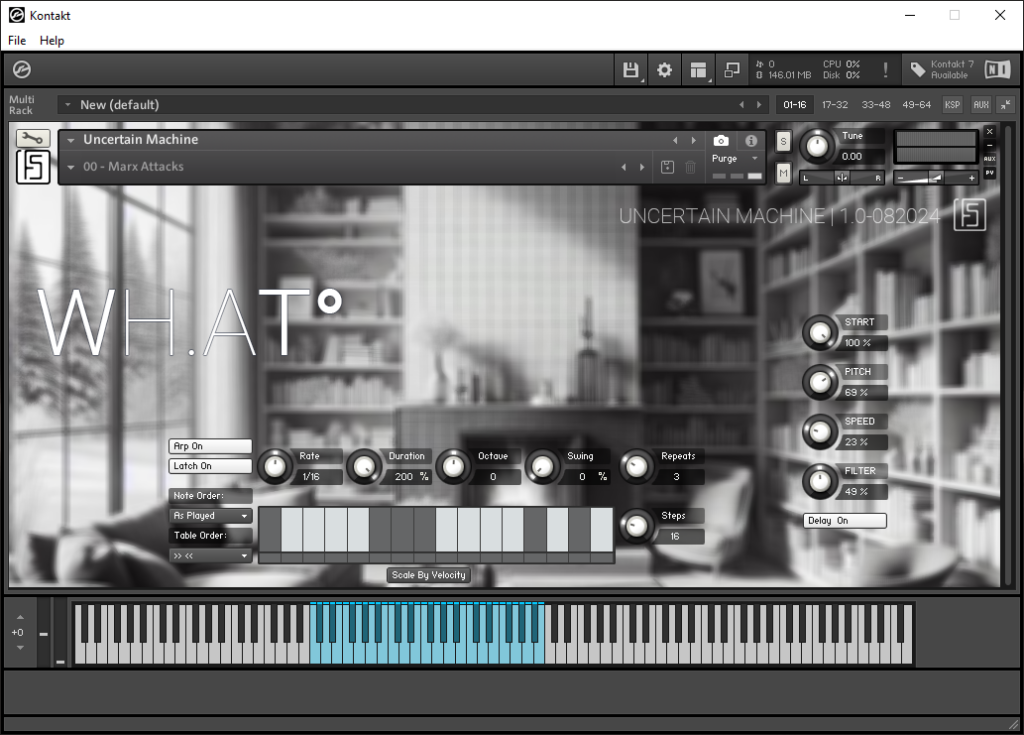Save the Marx Attacks snapshot
The height and width of the screenshot is (735, 1024).
coord(667,167)
